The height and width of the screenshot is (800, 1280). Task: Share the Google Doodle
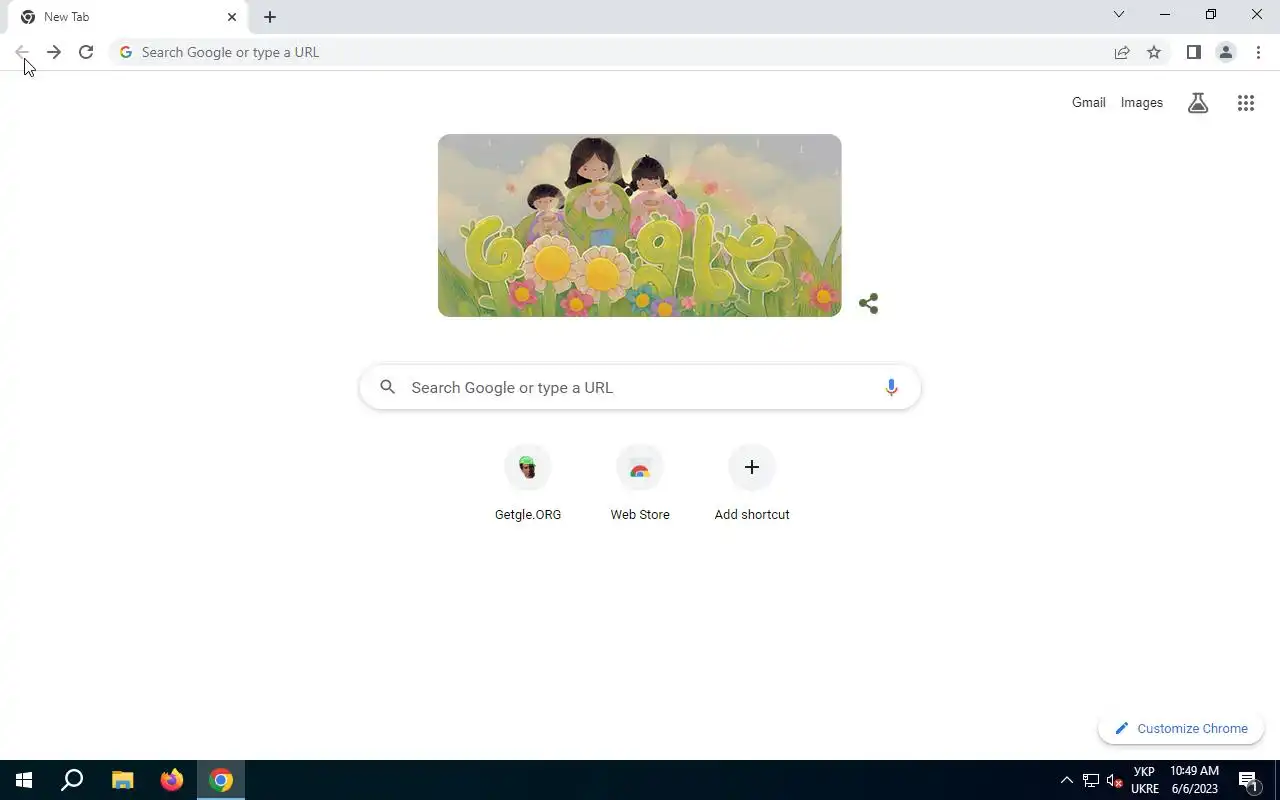point(868,303)
